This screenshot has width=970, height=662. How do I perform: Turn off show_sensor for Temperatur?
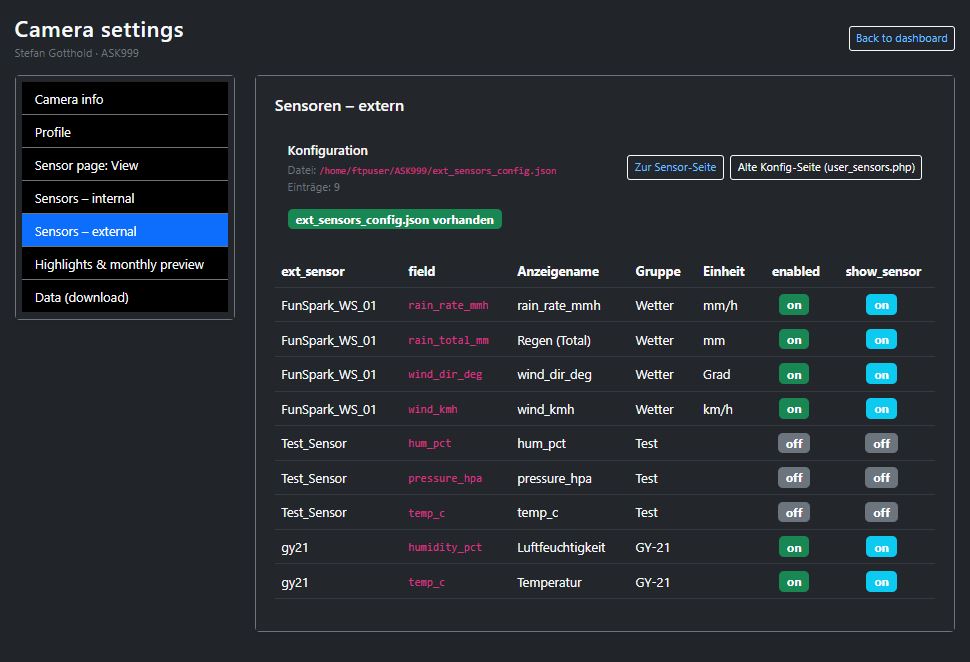(x=880, y=581)
